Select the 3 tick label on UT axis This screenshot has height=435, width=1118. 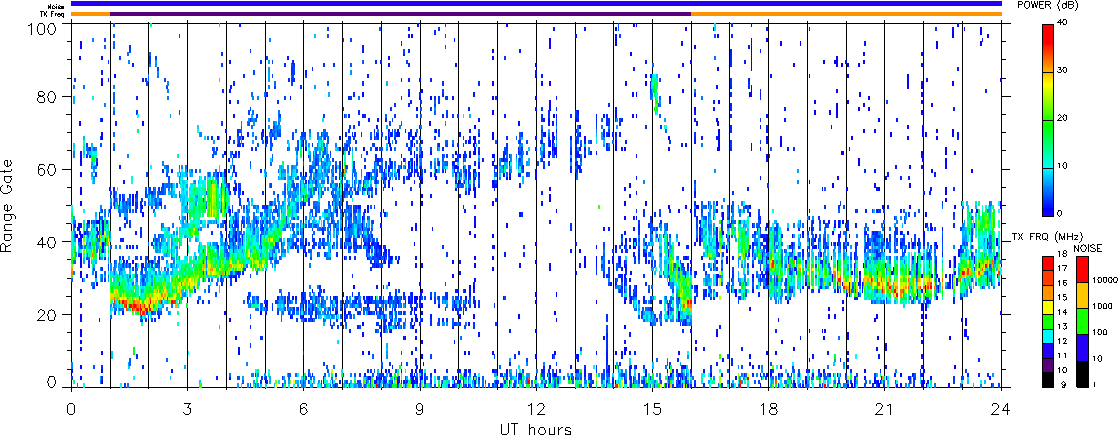tap(188, 409)
